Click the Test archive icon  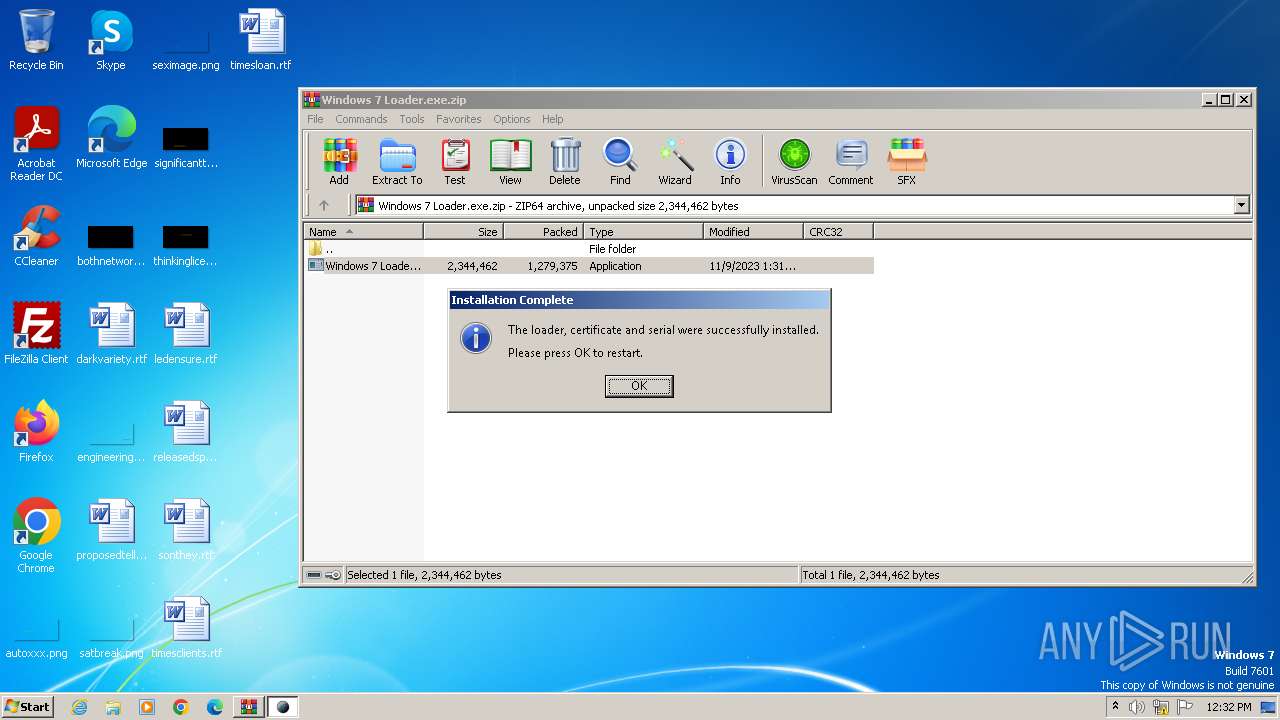[x=455, y=162]
